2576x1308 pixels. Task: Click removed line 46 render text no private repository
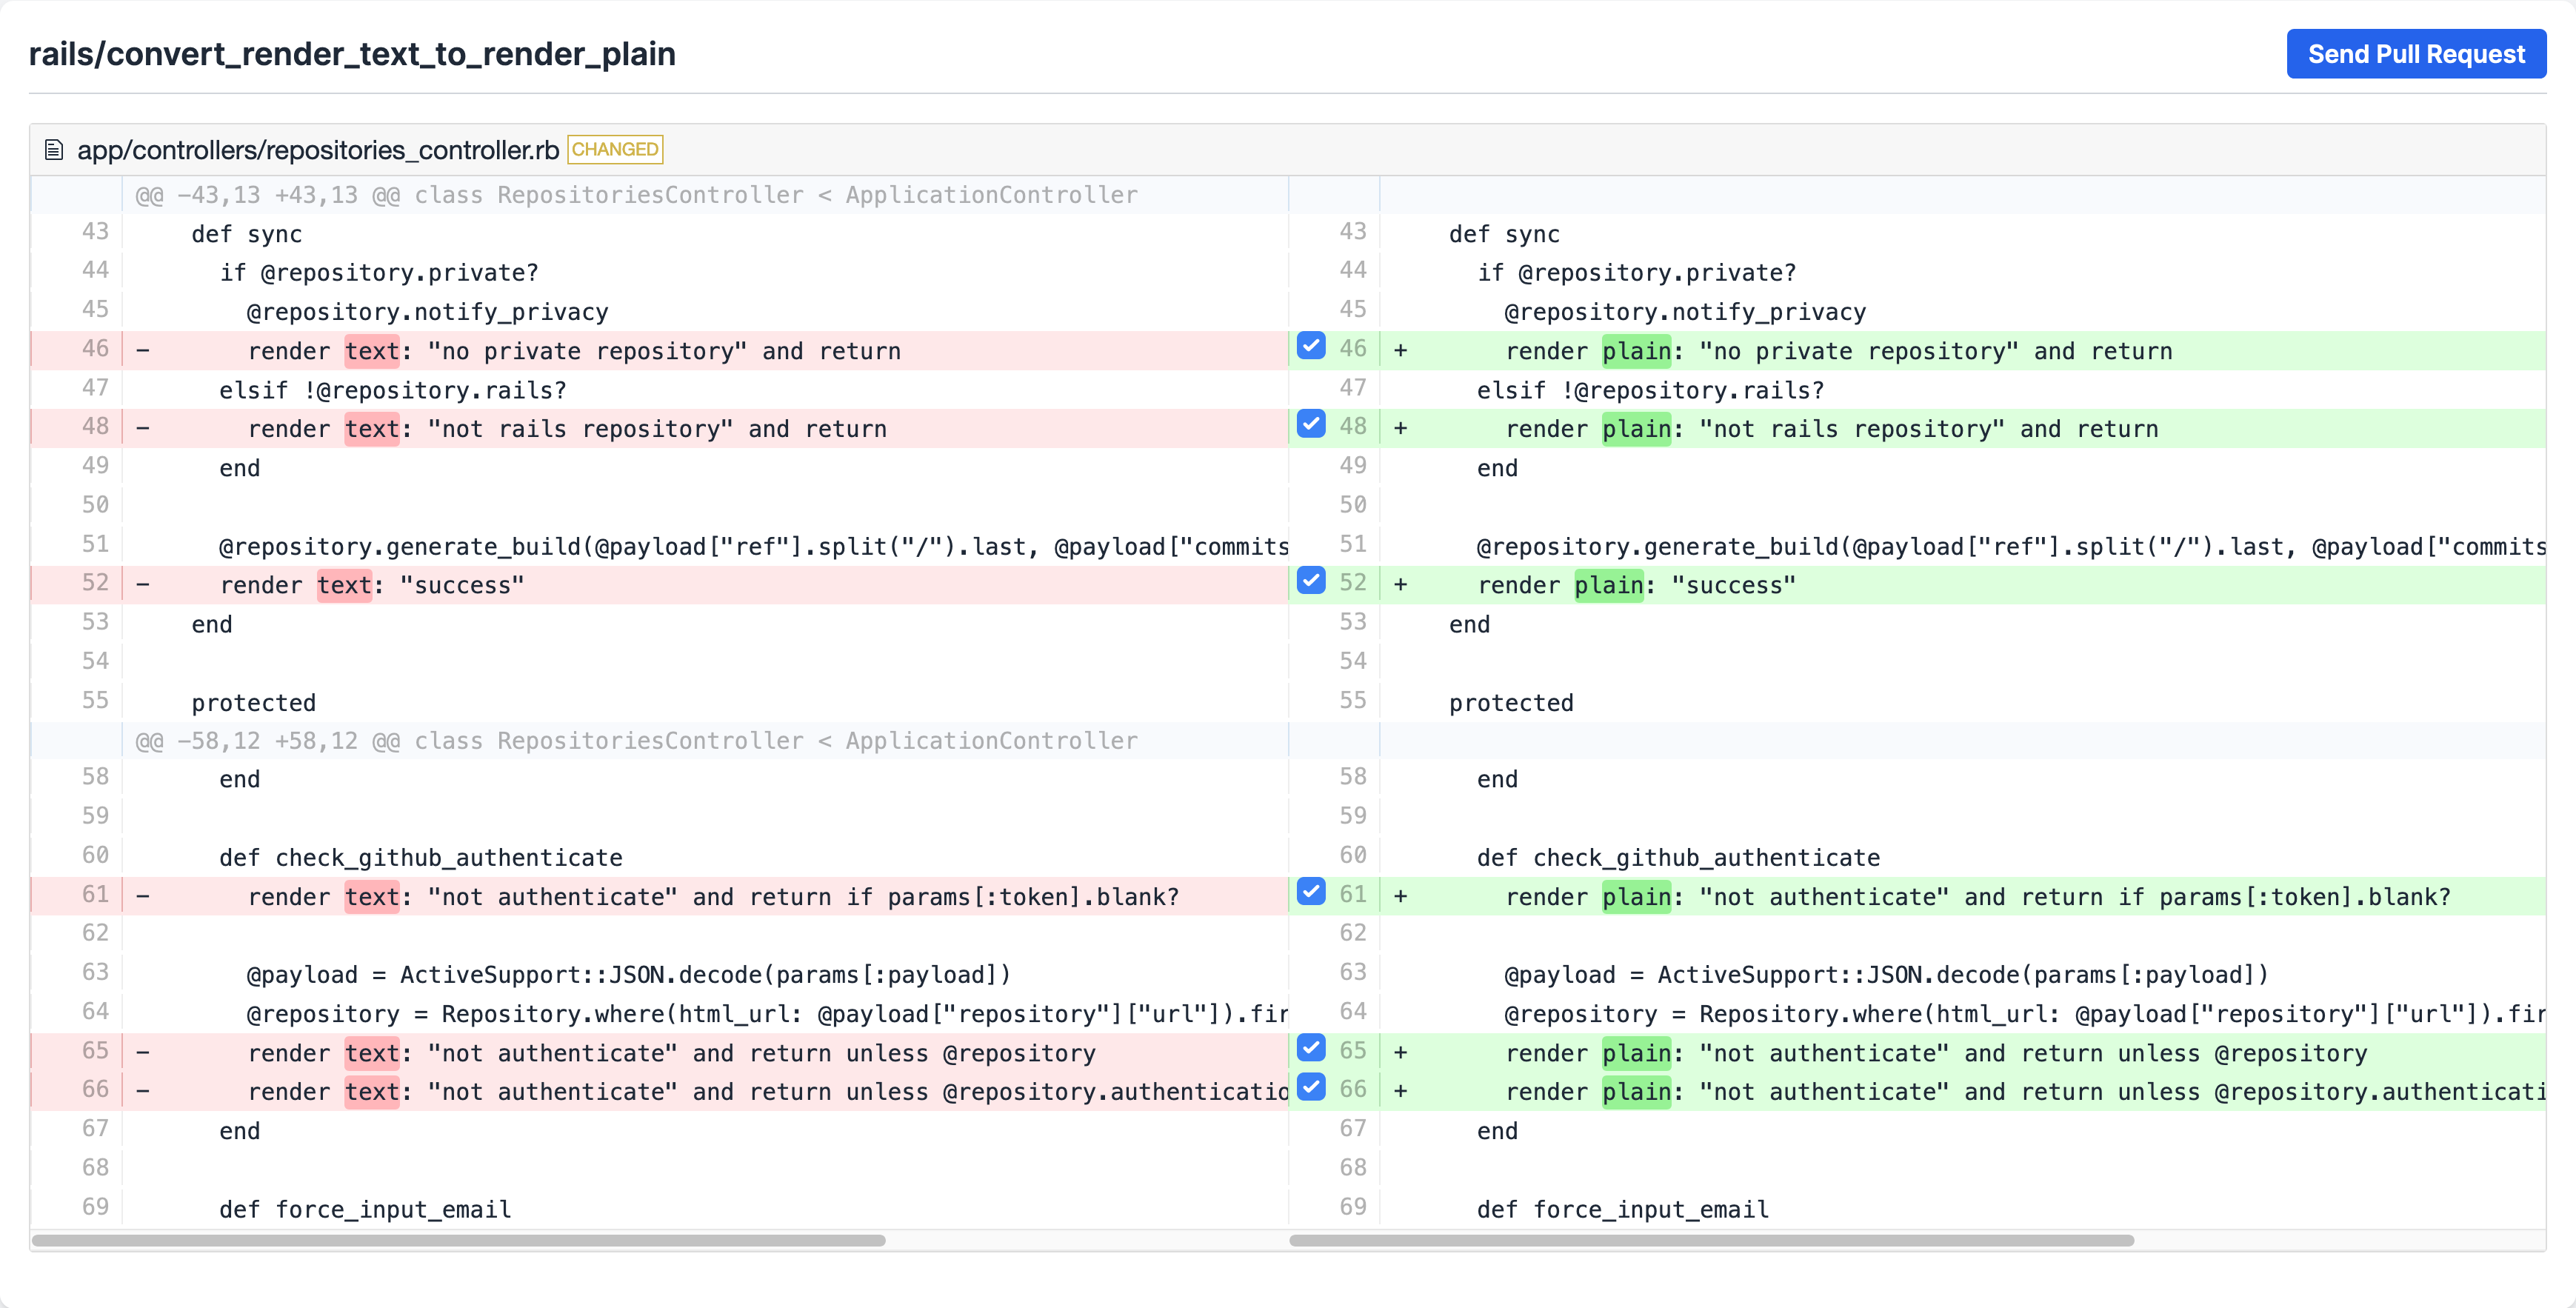[659, 351]
